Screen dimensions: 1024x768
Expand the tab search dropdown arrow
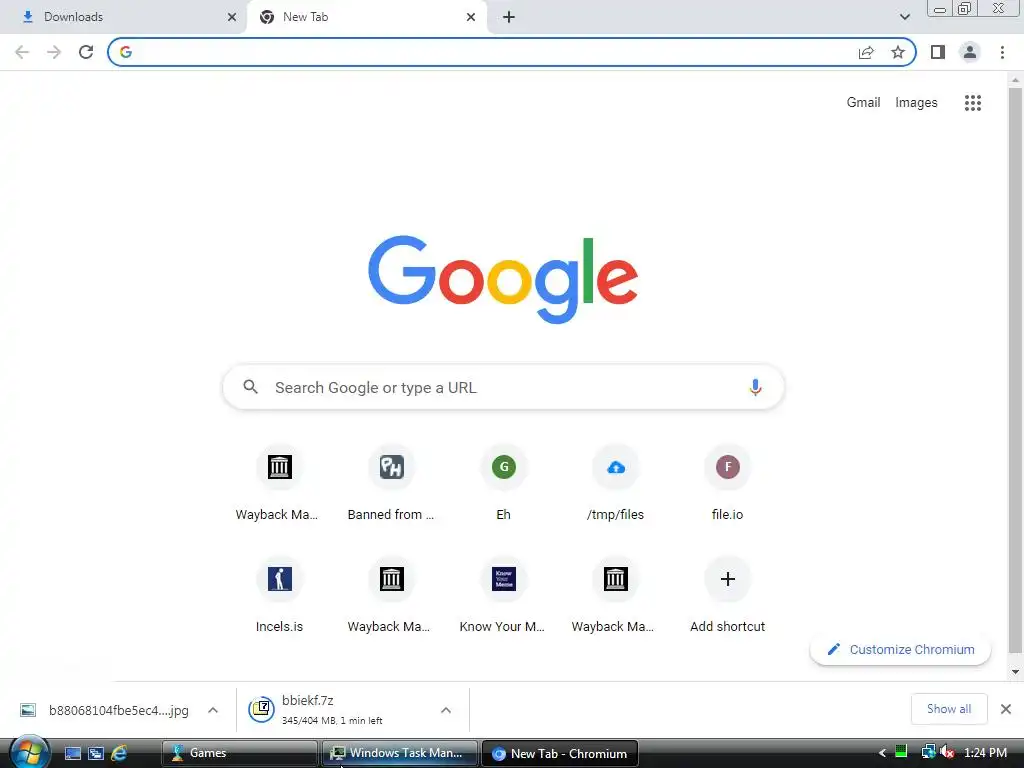pyautogui.click(x=904, y=17)
